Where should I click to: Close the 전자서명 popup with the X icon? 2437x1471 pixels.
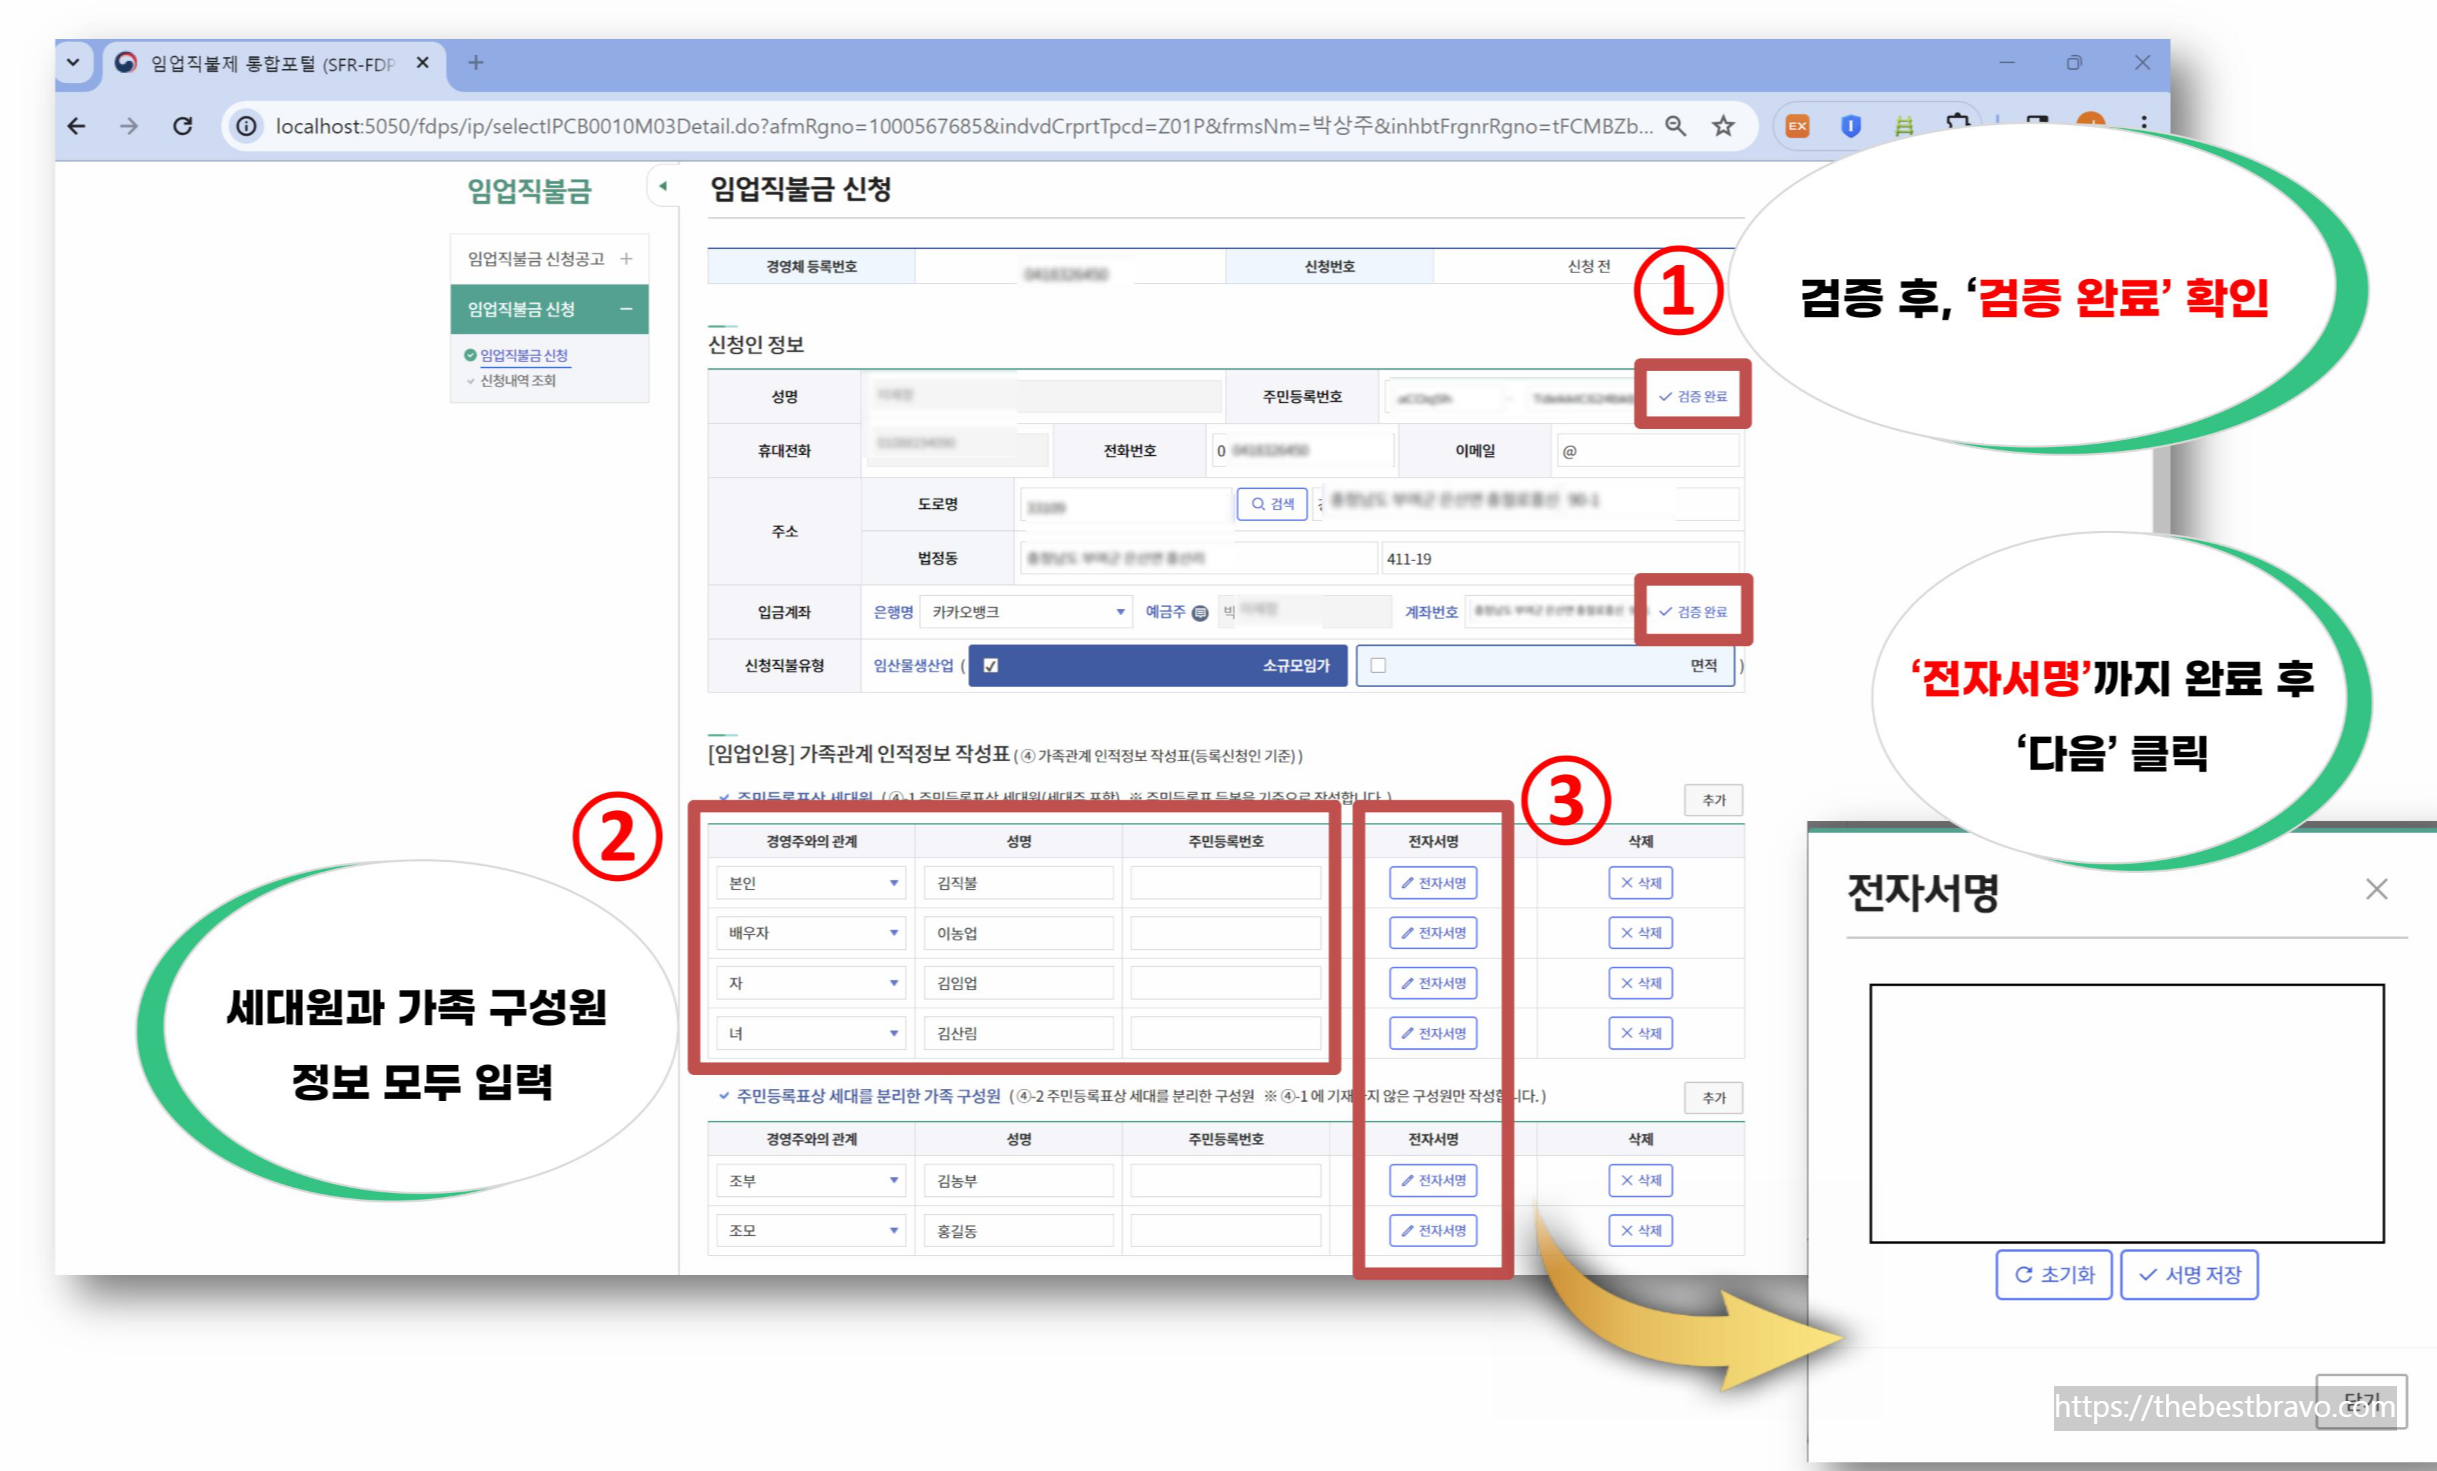(x=2376, y=889)
